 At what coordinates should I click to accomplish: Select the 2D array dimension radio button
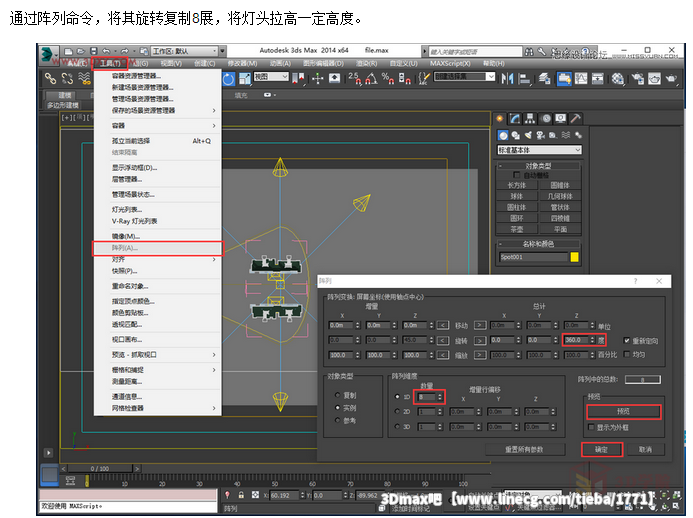[397, 411]
